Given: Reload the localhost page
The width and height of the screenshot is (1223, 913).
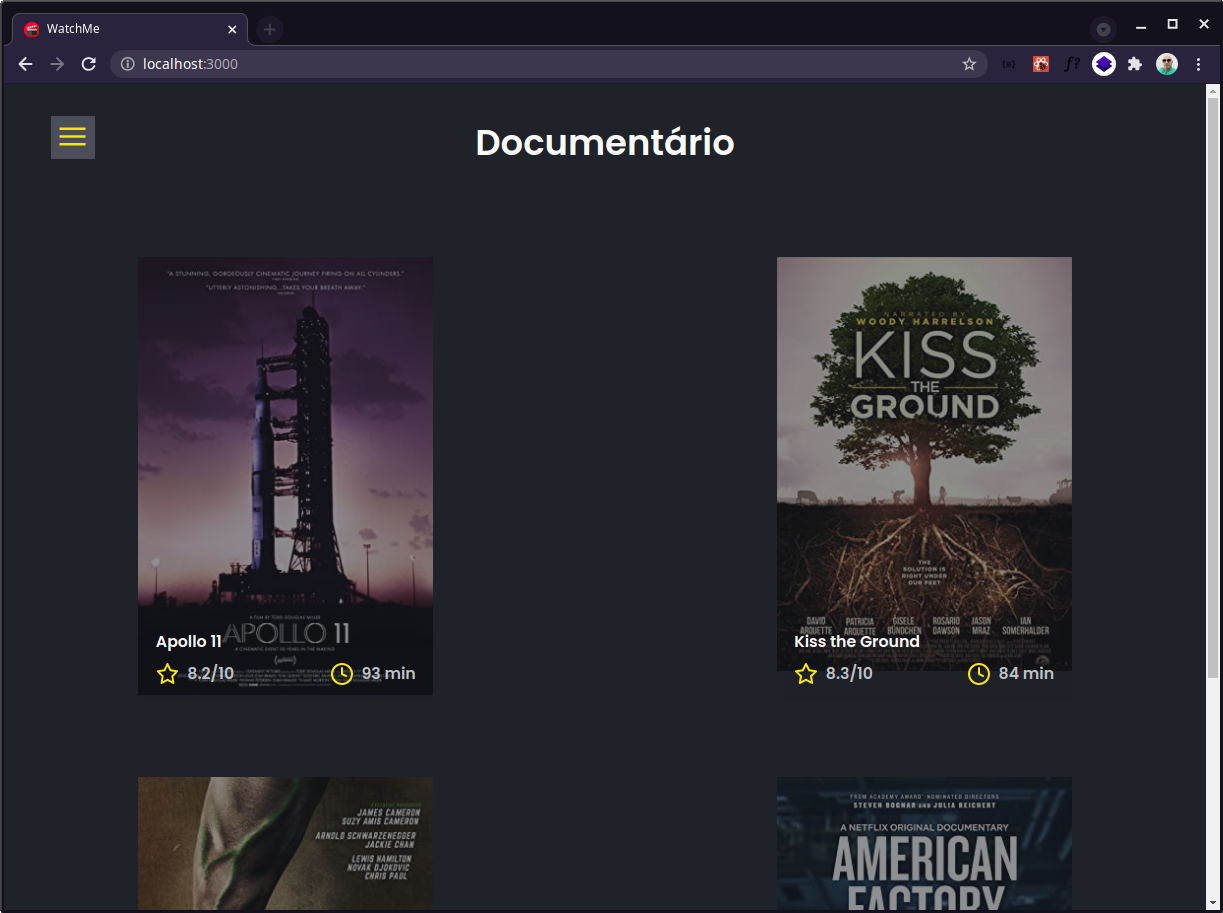Looking at the screenshot, I should (x=88, y=64).
